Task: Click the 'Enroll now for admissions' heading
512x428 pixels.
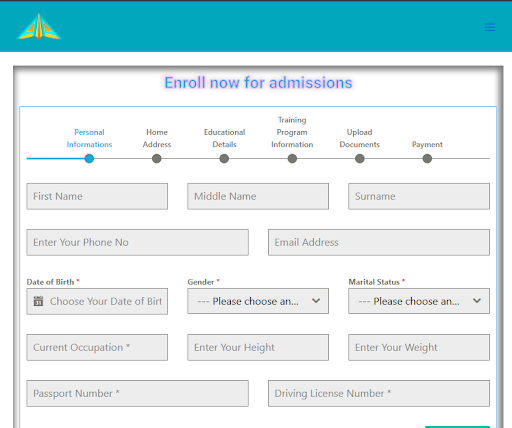Action: [x=258, y=83]
